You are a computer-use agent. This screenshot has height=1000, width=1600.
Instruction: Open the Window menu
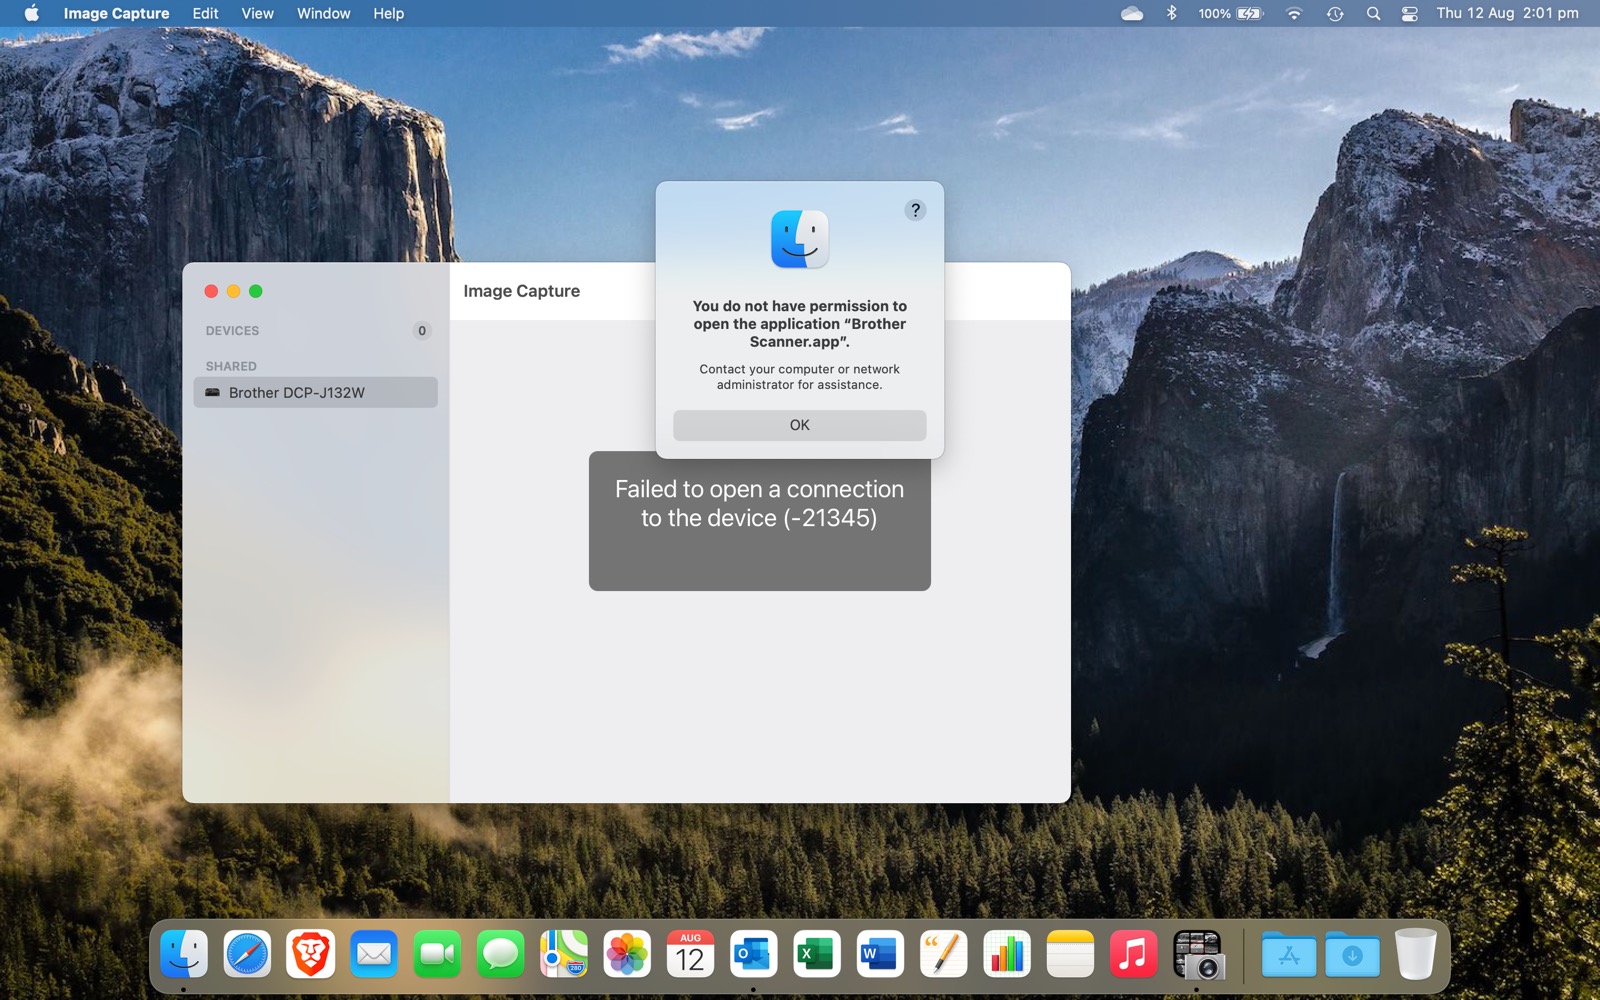click(323, 13)
